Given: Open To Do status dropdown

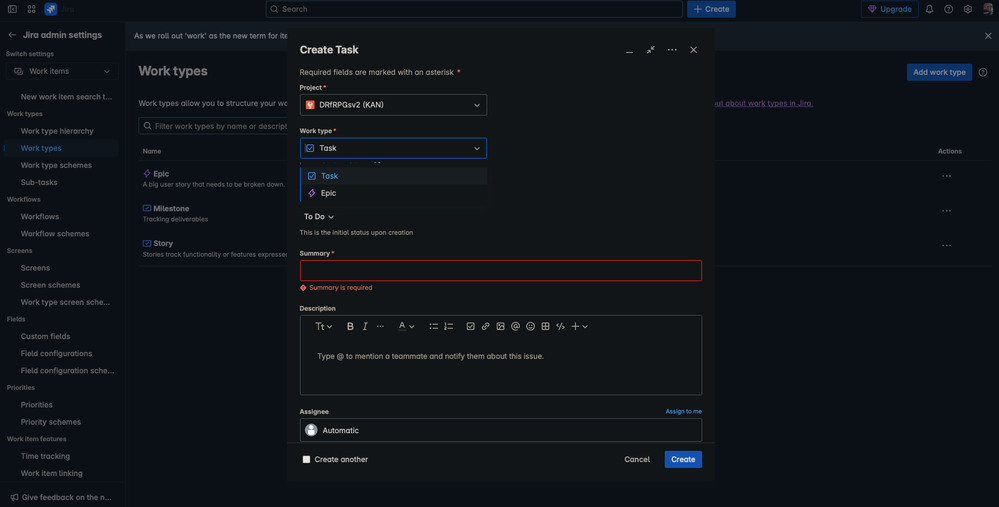Looking at the screenshot, I should pyautogui.click(x=319, y=217).
